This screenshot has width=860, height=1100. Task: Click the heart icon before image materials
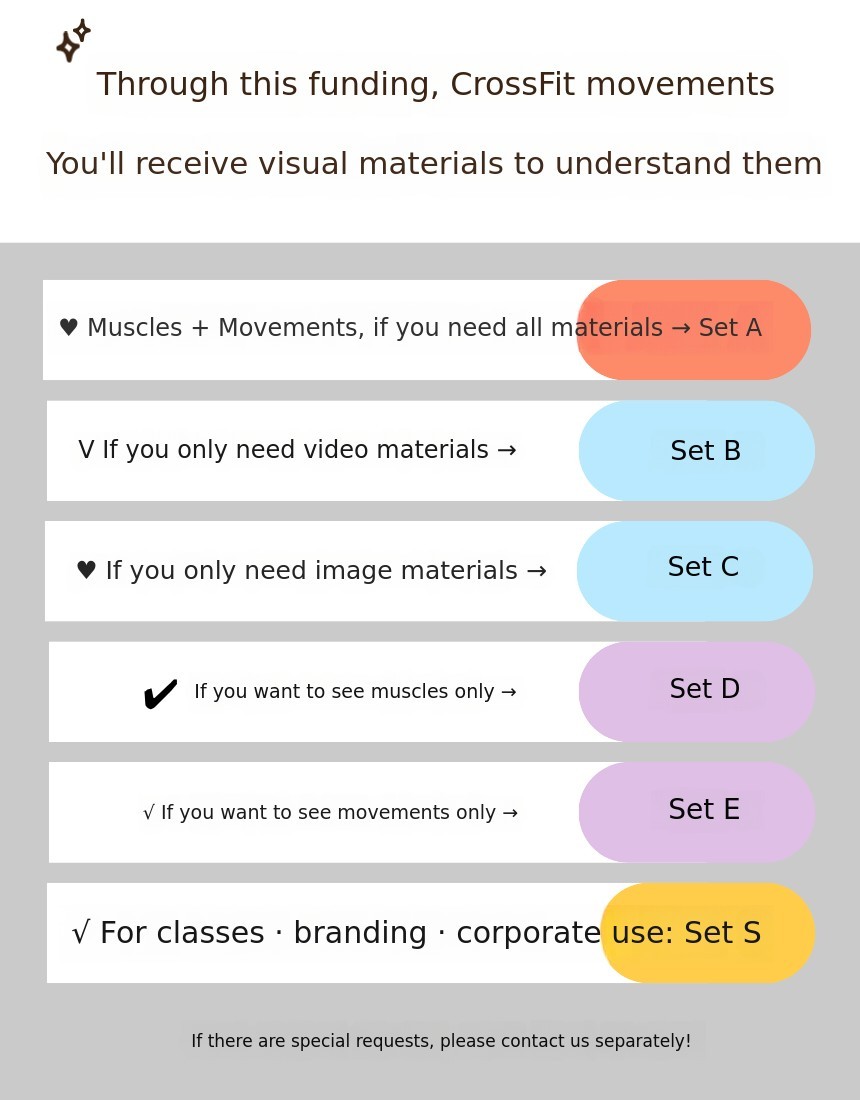click(x=86, y=570)
